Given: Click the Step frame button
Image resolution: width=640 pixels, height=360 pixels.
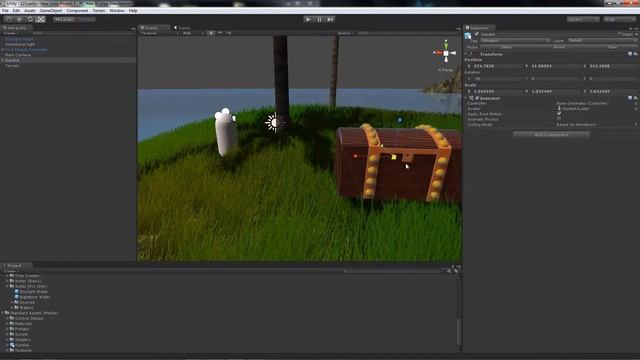Looking at the screenshot, I should [330, 19].
